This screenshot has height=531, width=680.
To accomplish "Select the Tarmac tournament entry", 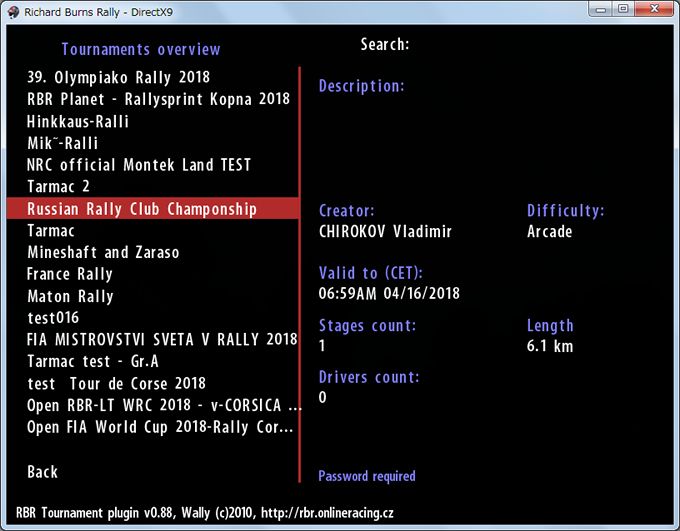I will tap(51, 230).
